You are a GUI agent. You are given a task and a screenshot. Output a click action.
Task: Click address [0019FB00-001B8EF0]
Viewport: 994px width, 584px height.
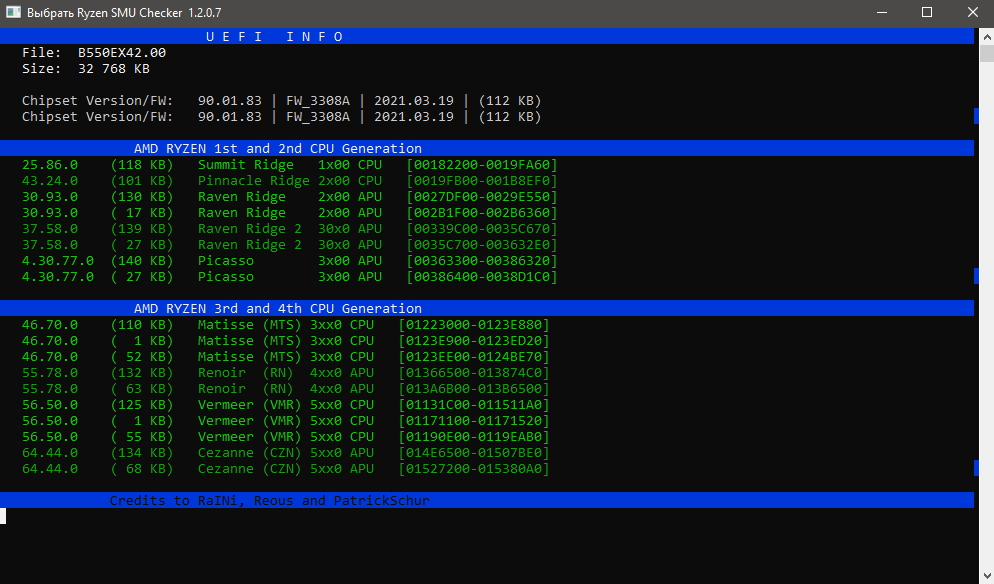482,181
